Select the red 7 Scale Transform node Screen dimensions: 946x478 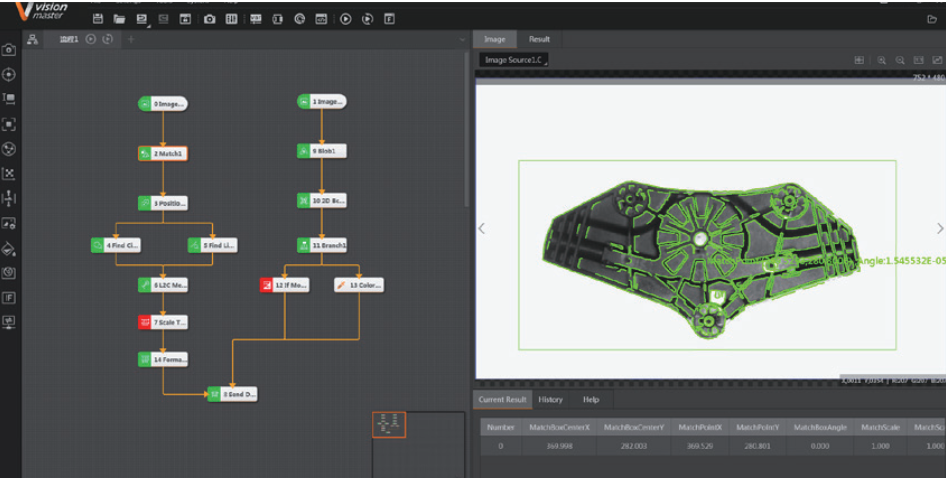point(163,322)
